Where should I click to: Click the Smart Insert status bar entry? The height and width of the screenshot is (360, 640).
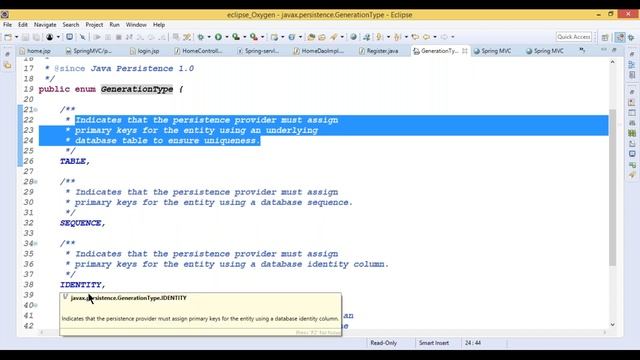(x=433, y=343)
